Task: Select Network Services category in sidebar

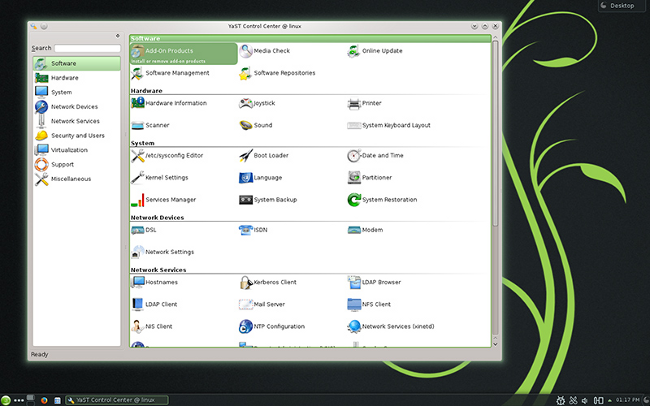Action: point(77,121)
